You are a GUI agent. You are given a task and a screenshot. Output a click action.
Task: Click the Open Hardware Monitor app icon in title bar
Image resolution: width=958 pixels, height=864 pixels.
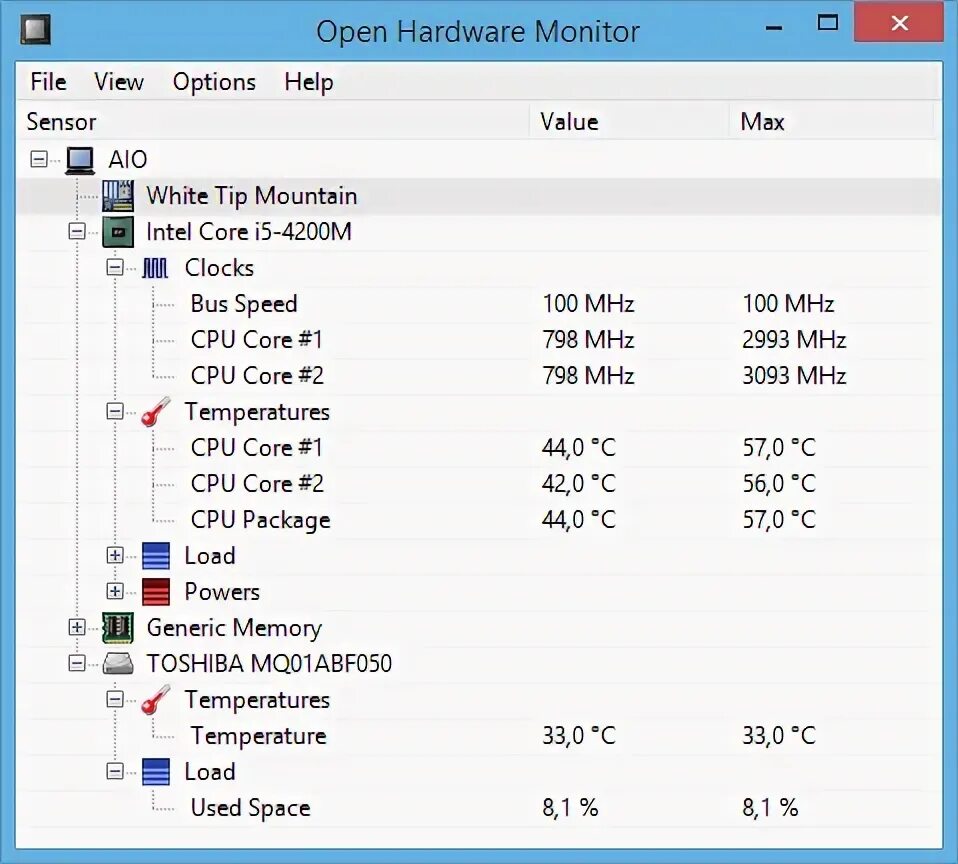click(x=35, y=30)
